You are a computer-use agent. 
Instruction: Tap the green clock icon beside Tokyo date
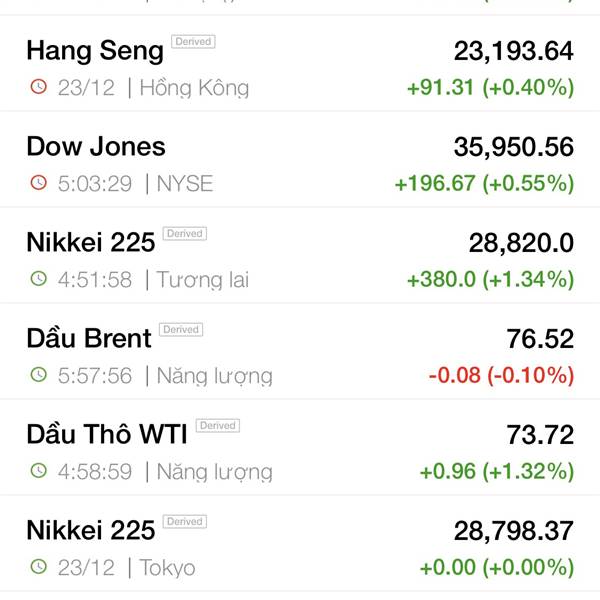pyautogui.click(x=39, y=567)
